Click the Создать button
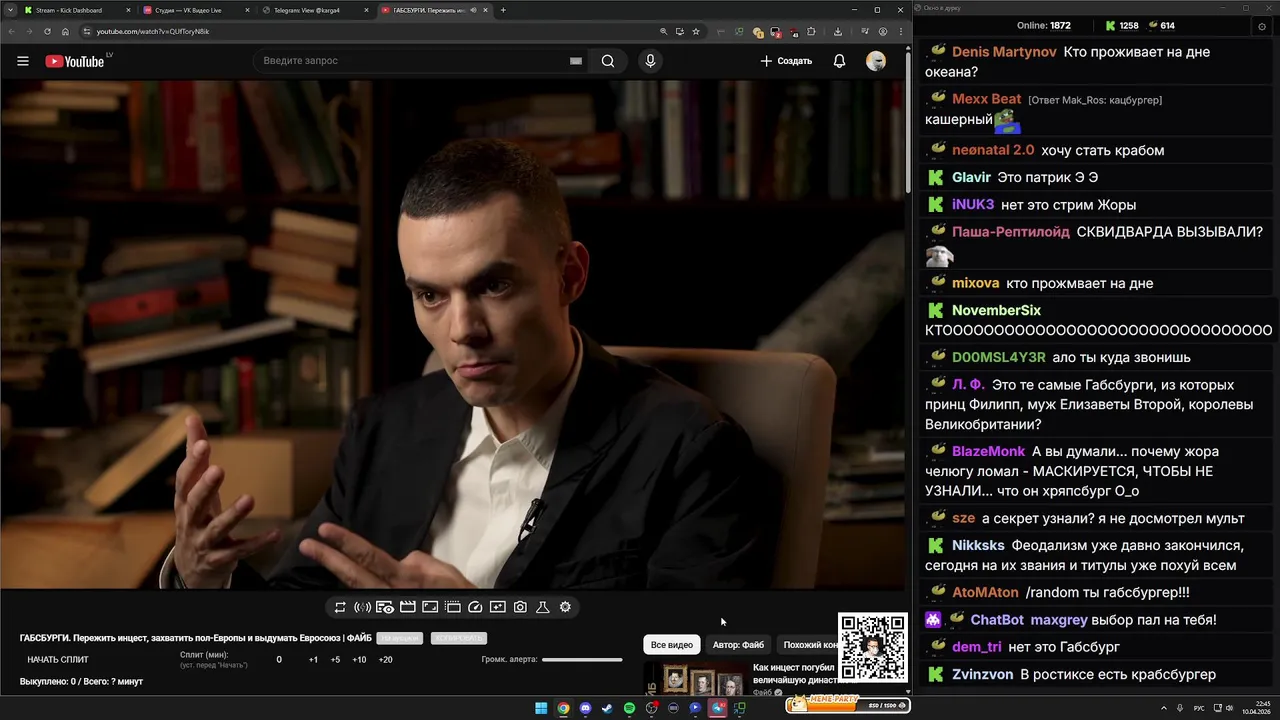The height and width of the screenshot is (720, 1280). click(x=786, y=61)
